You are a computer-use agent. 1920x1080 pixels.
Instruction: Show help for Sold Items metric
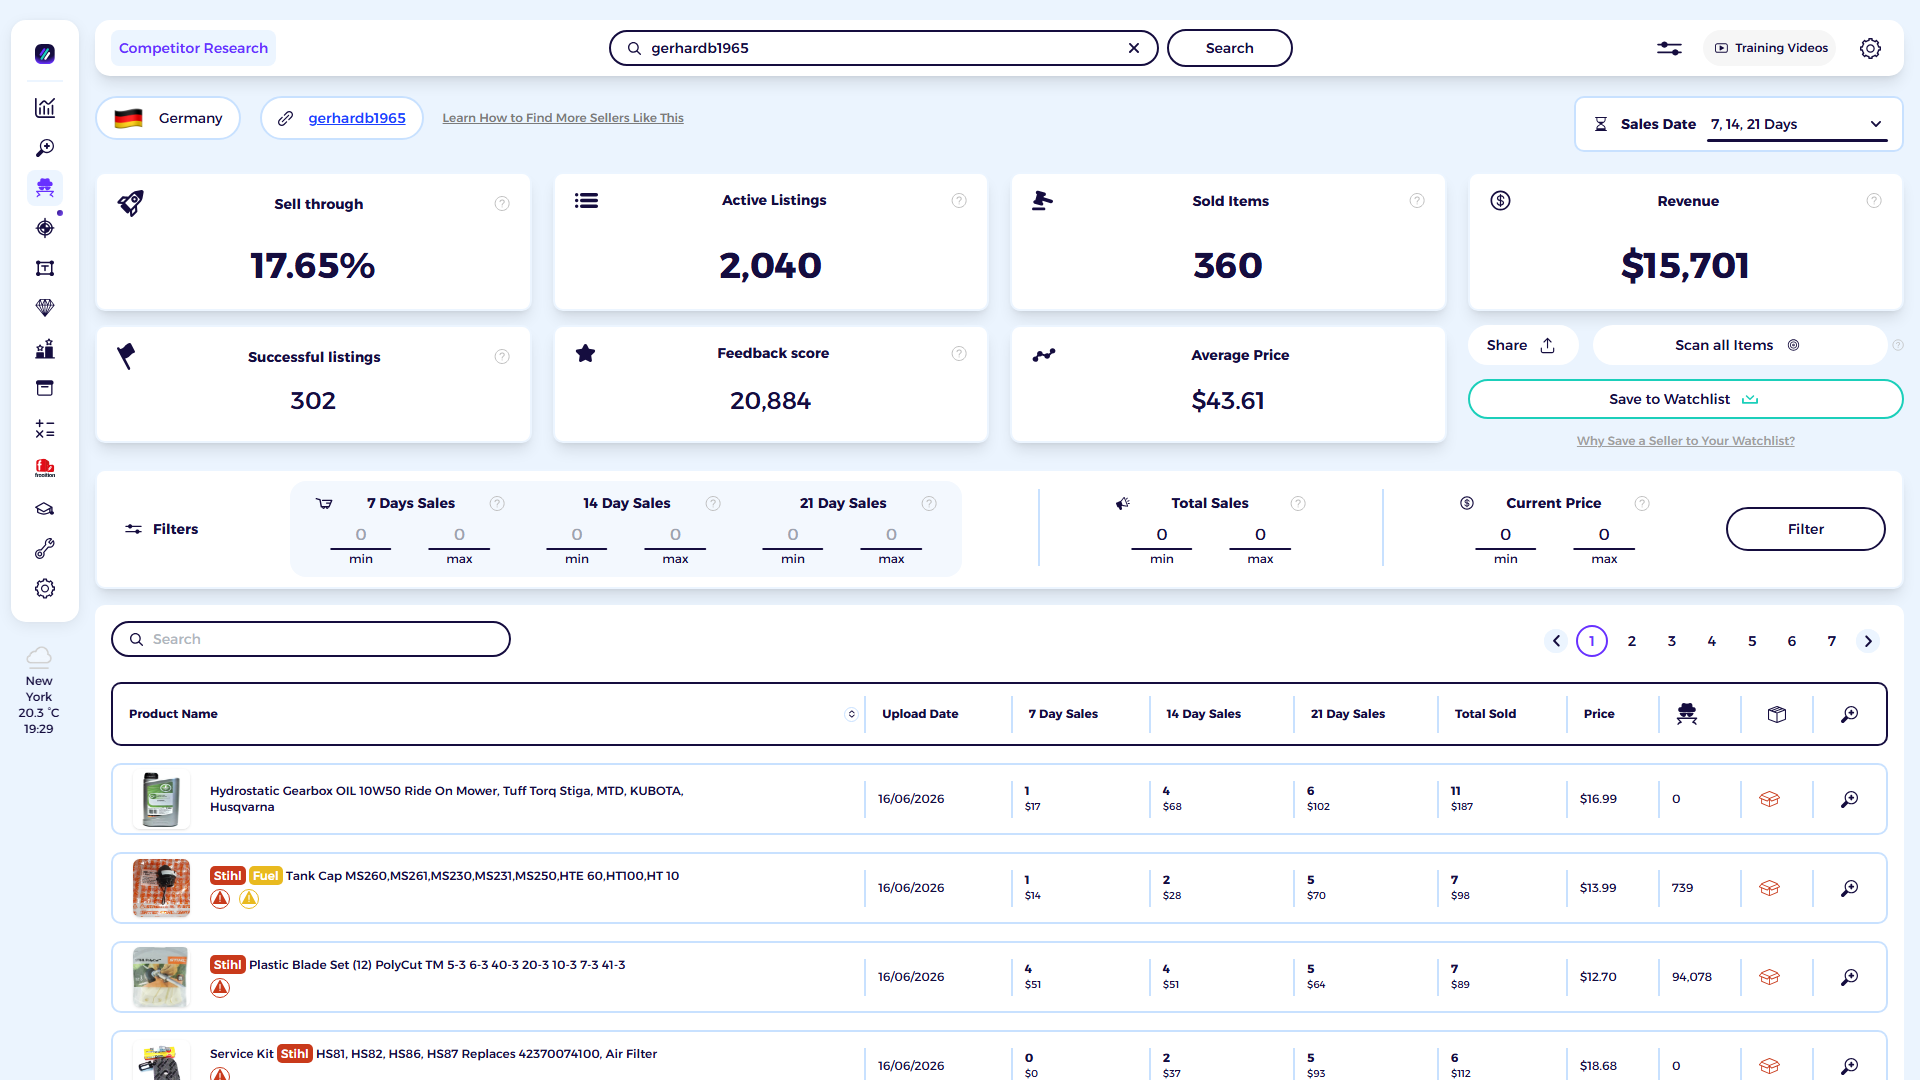tap(1417, 201)
